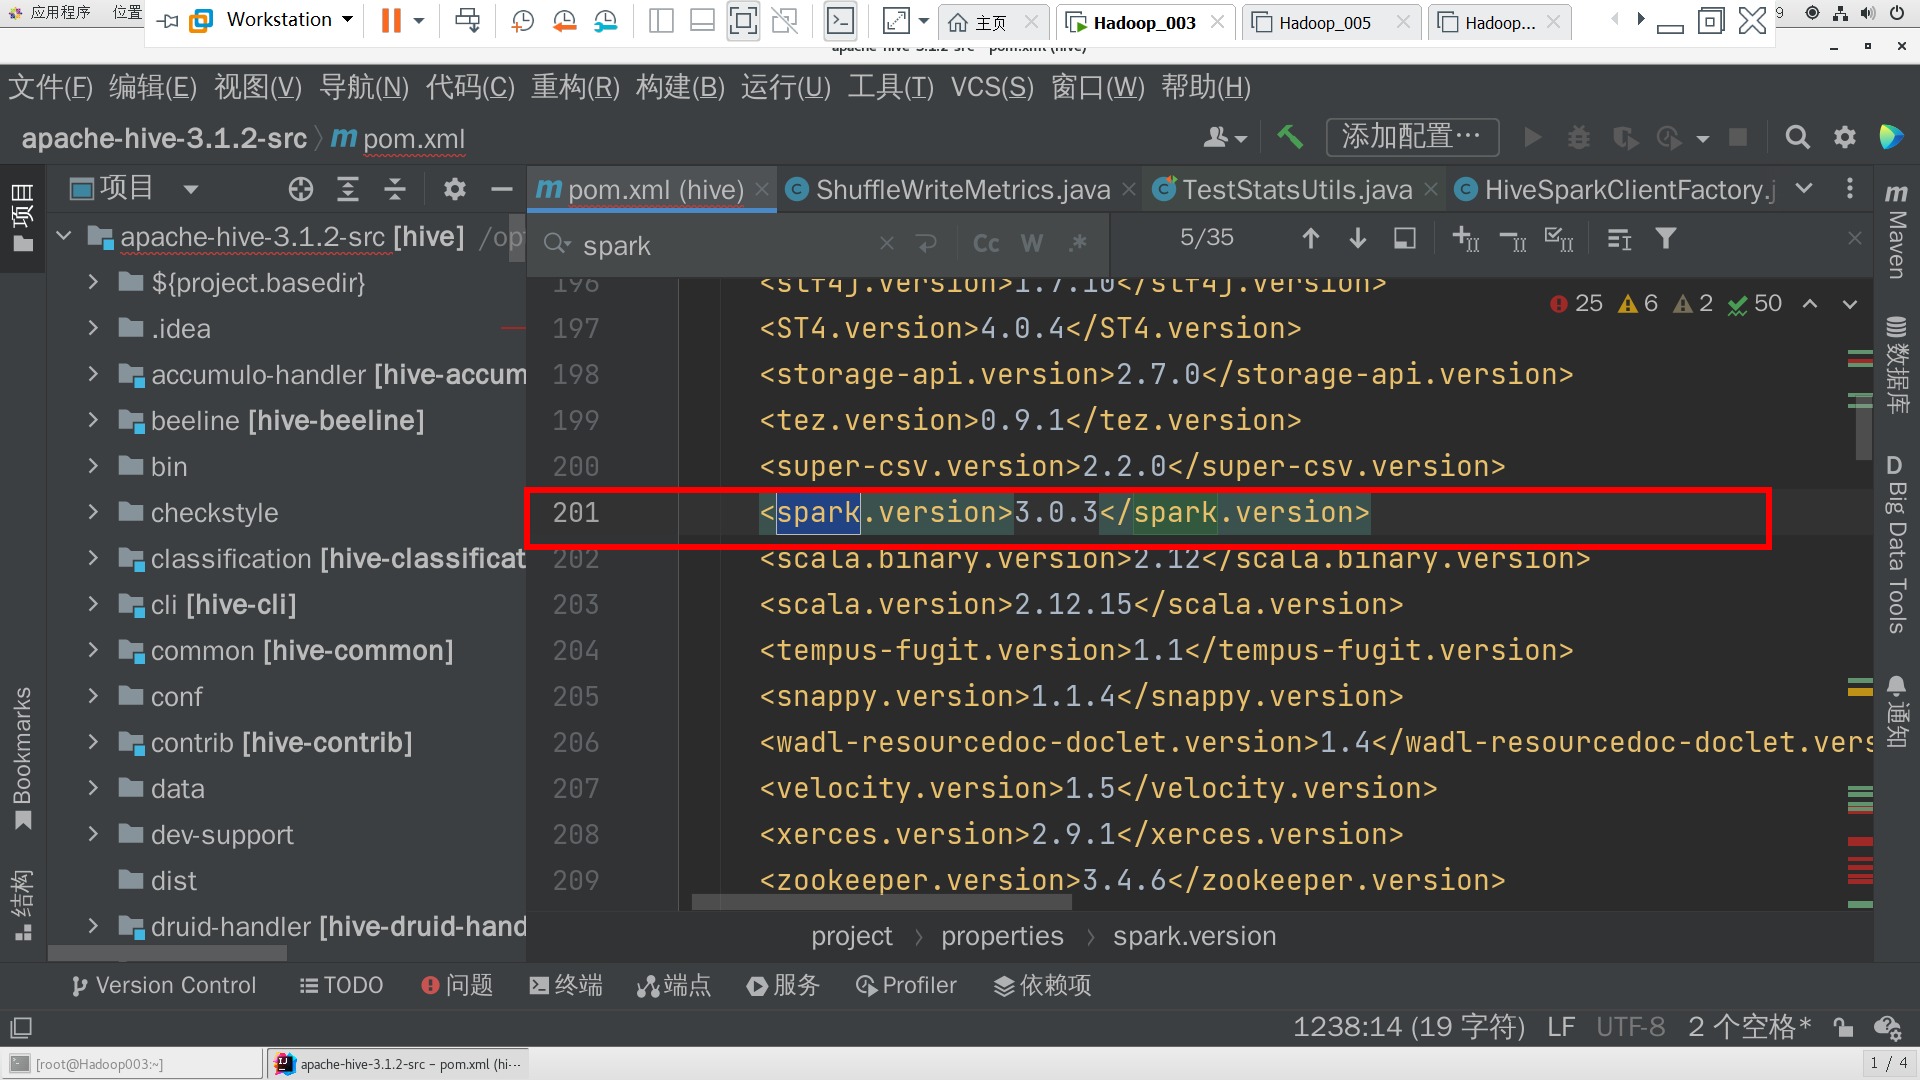The height and width of the screenshot is (1080, 1920).
Task: Open the 终端 (Terminal) tool window
Action: 565,985
